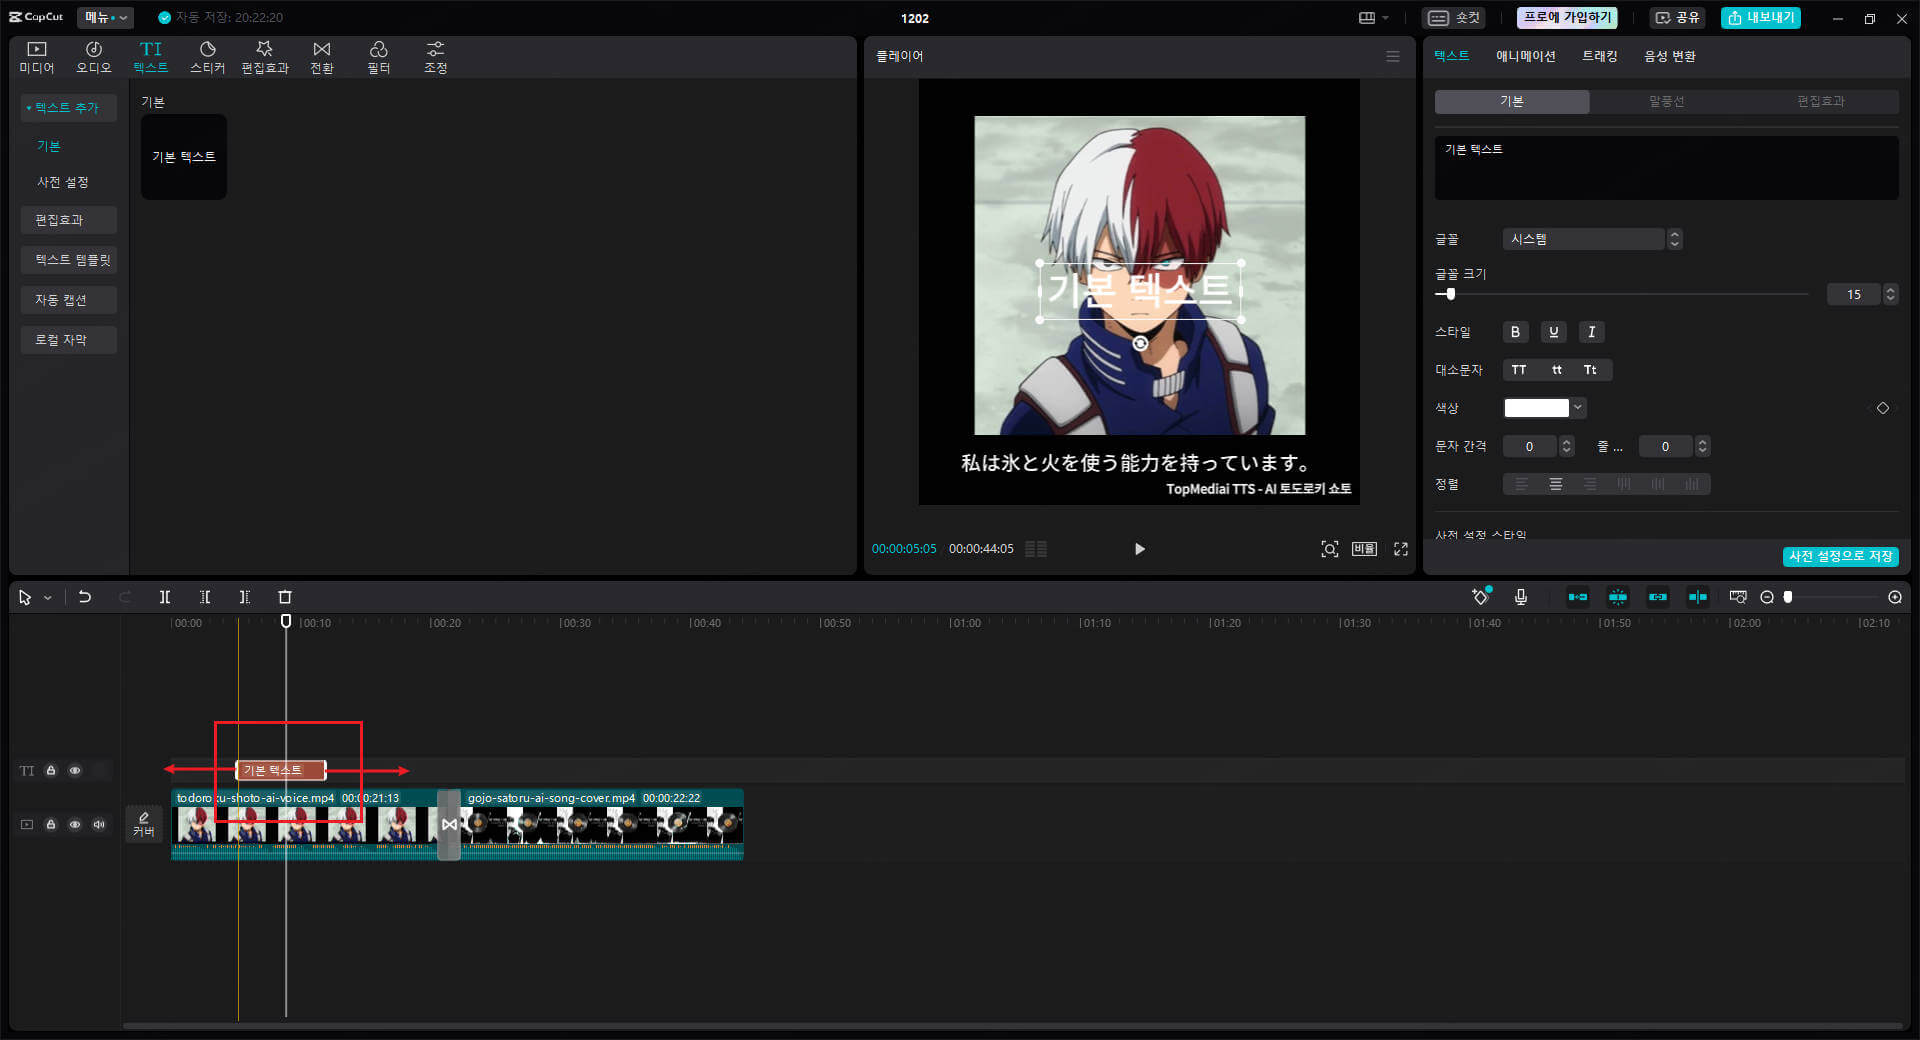Click 프로에 가입하기 button

1567,18
